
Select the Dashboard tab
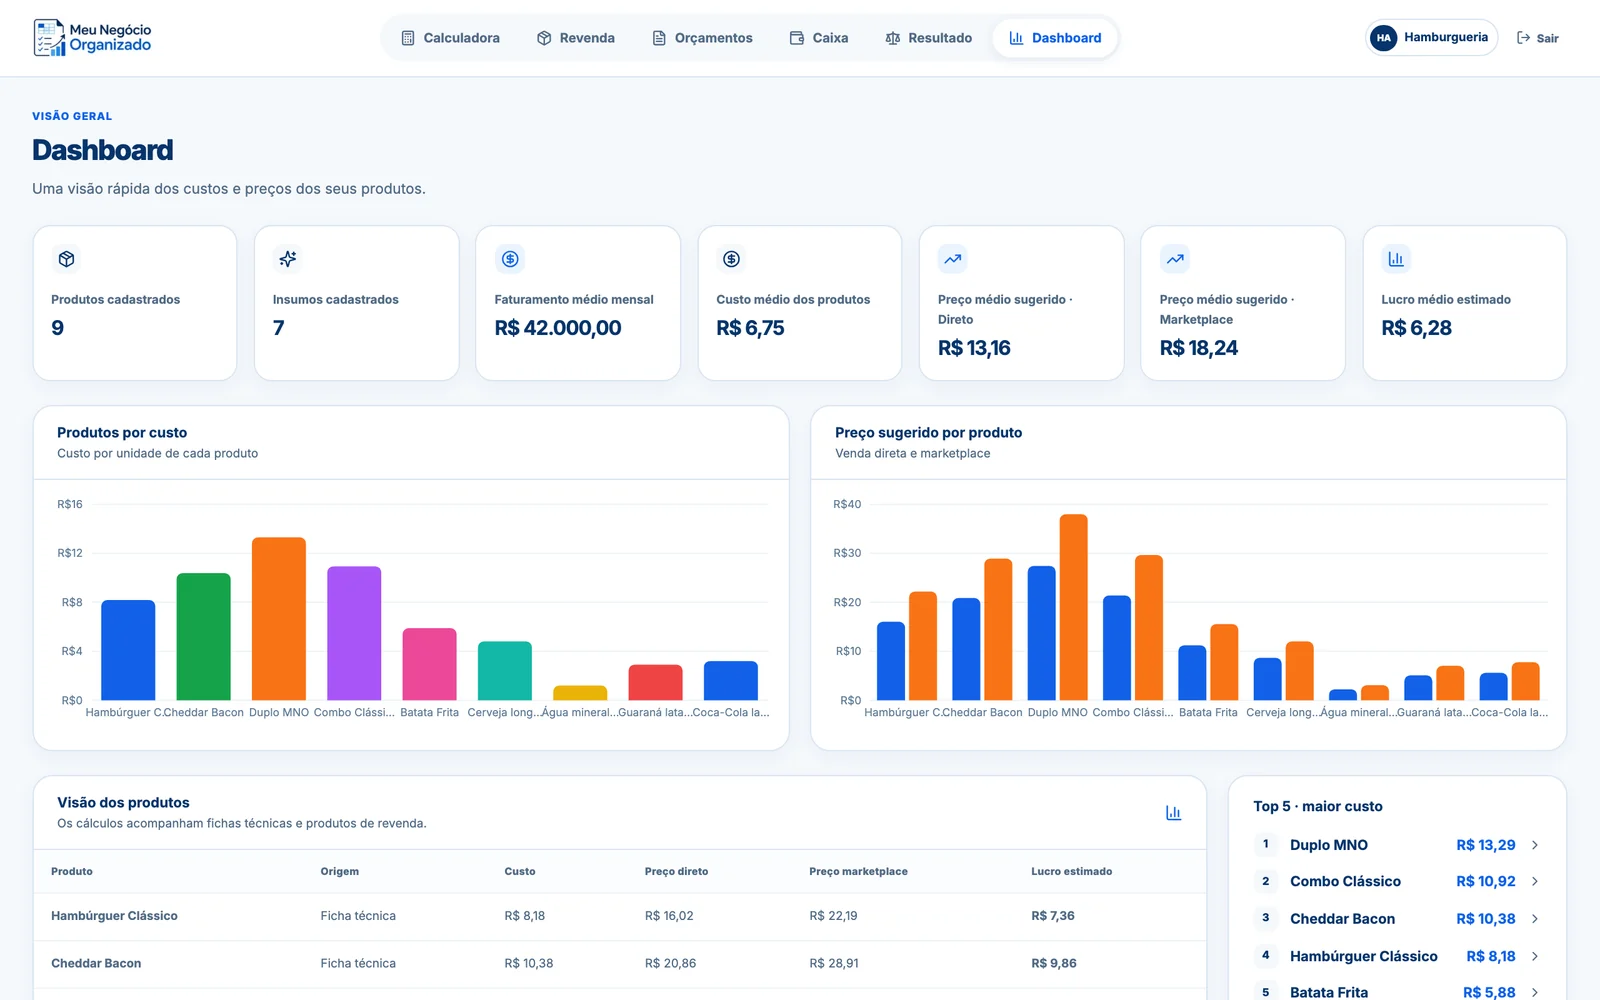[x=1055, y=38]
